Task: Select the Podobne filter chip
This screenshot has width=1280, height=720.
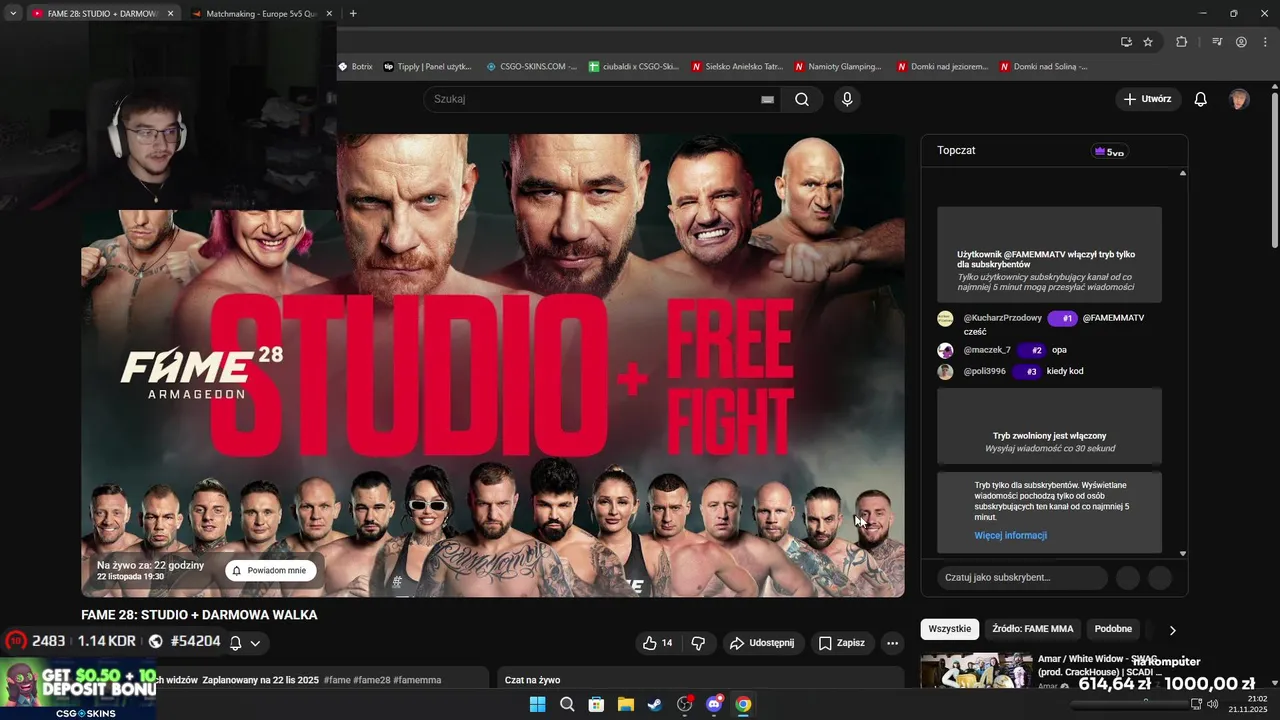Action: (x=1114, y=629)
